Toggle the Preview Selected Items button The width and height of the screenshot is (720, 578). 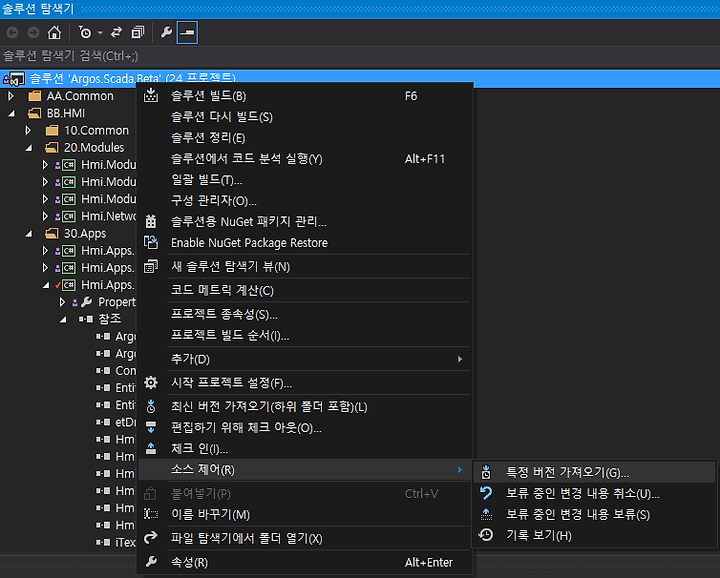[187, 33]
